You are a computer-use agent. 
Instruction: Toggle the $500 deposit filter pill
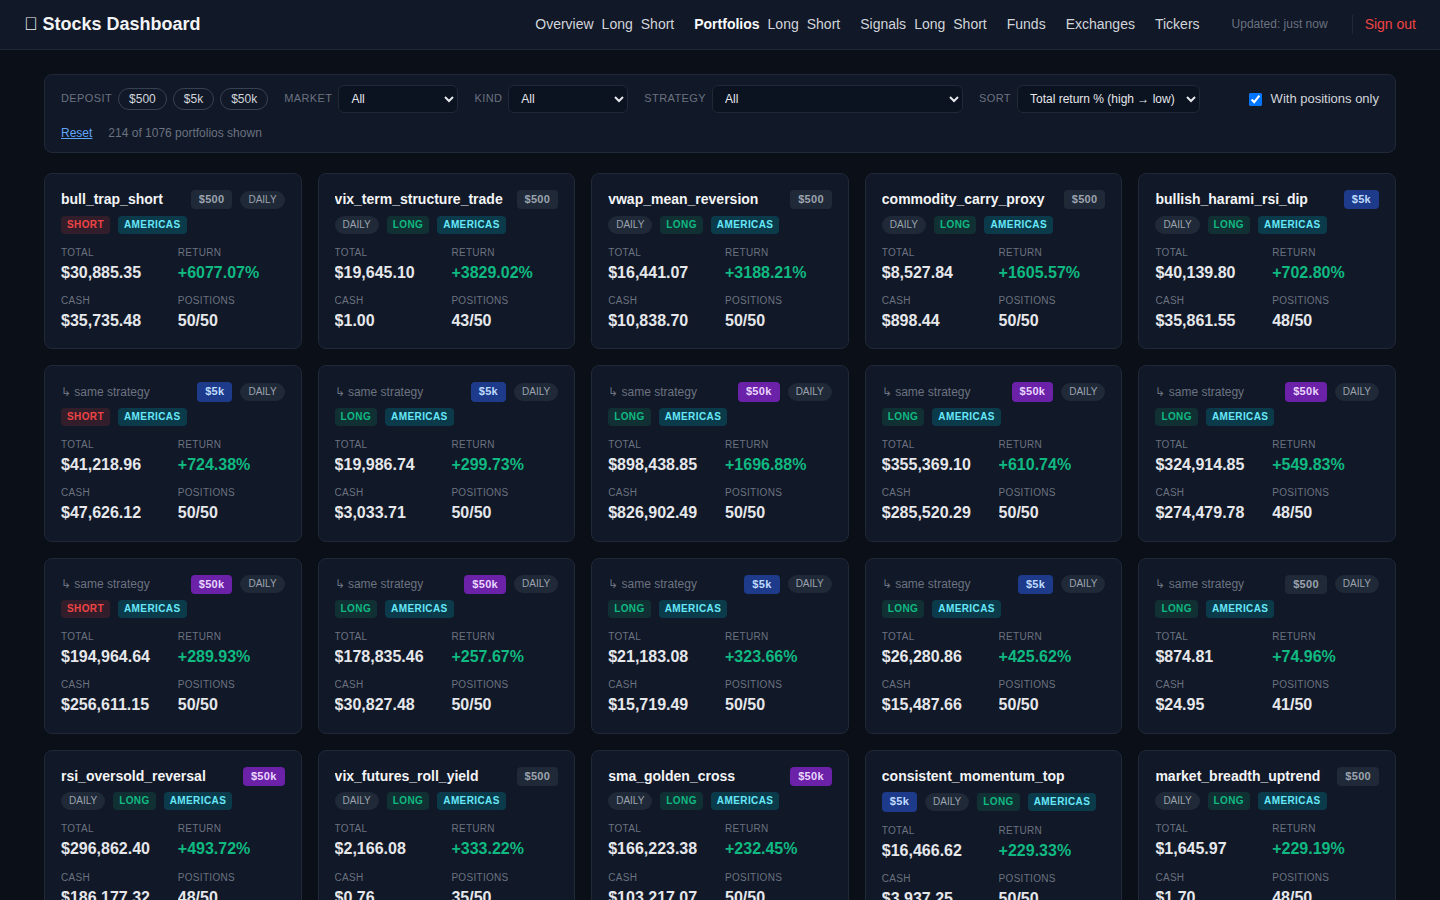coord(142,99)
